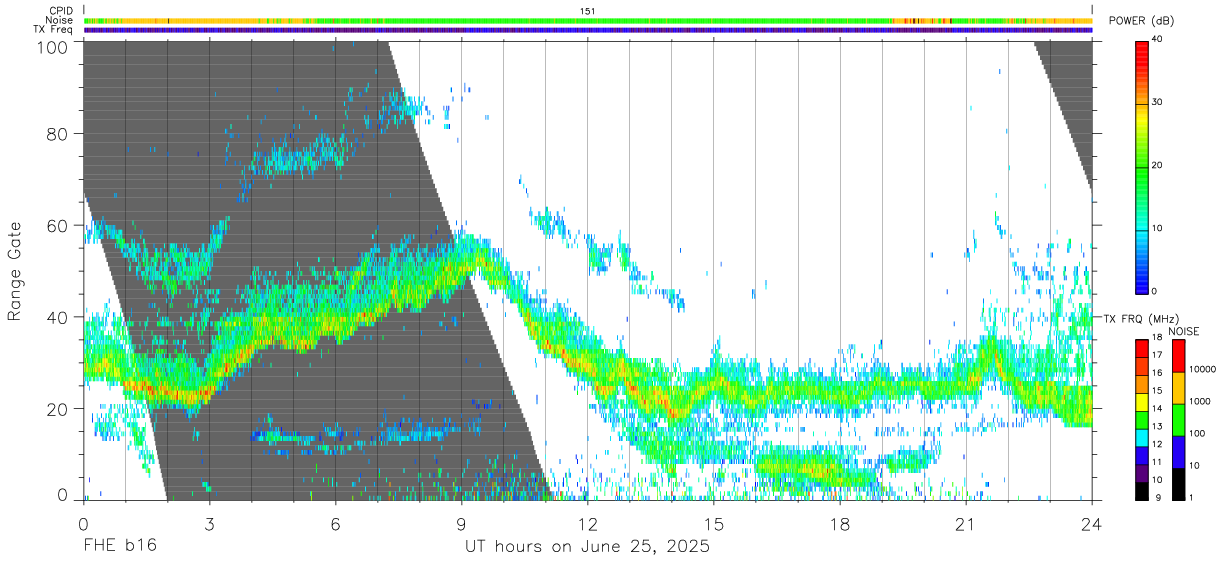Click the hour tick label '9'
This screenshot has width=1228, height=567.
coord(461,523)
